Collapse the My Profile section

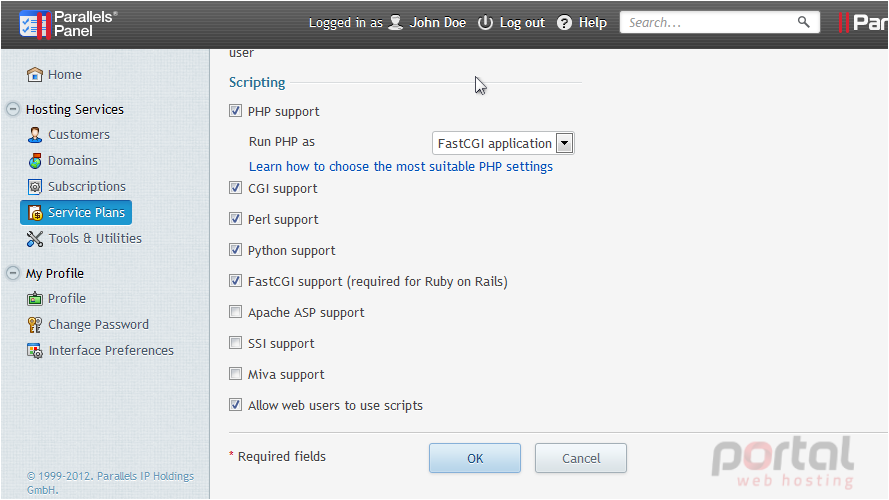point(13,273)
